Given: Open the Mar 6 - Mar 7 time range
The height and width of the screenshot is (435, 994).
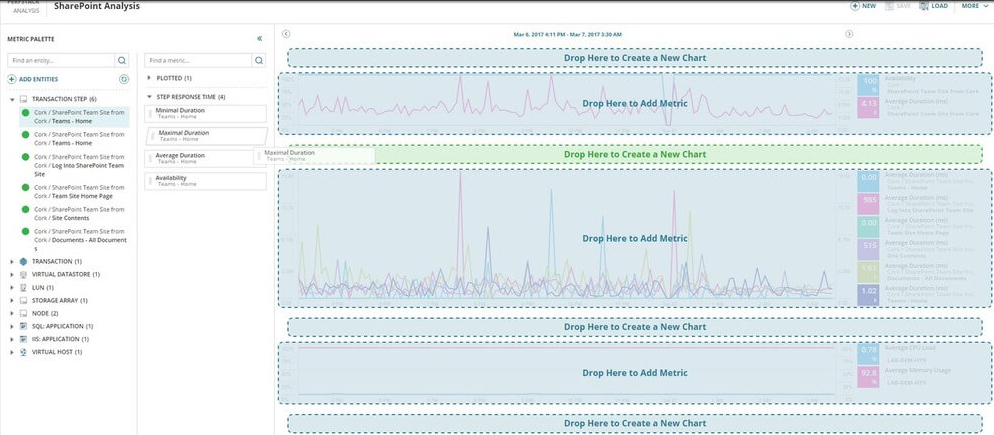Looking at the screenshot, I should [x=567, y=34].
